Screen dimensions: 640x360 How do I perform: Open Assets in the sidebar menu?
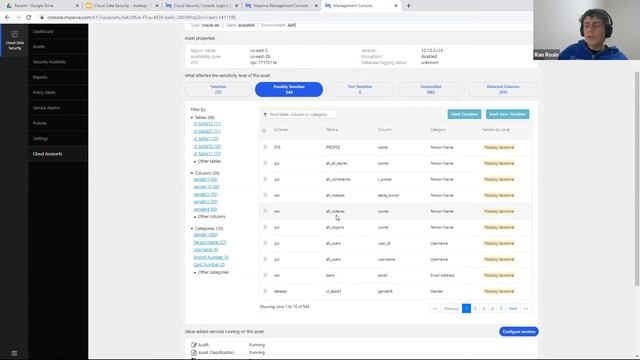pyautogui.click(x=39, y=47)
